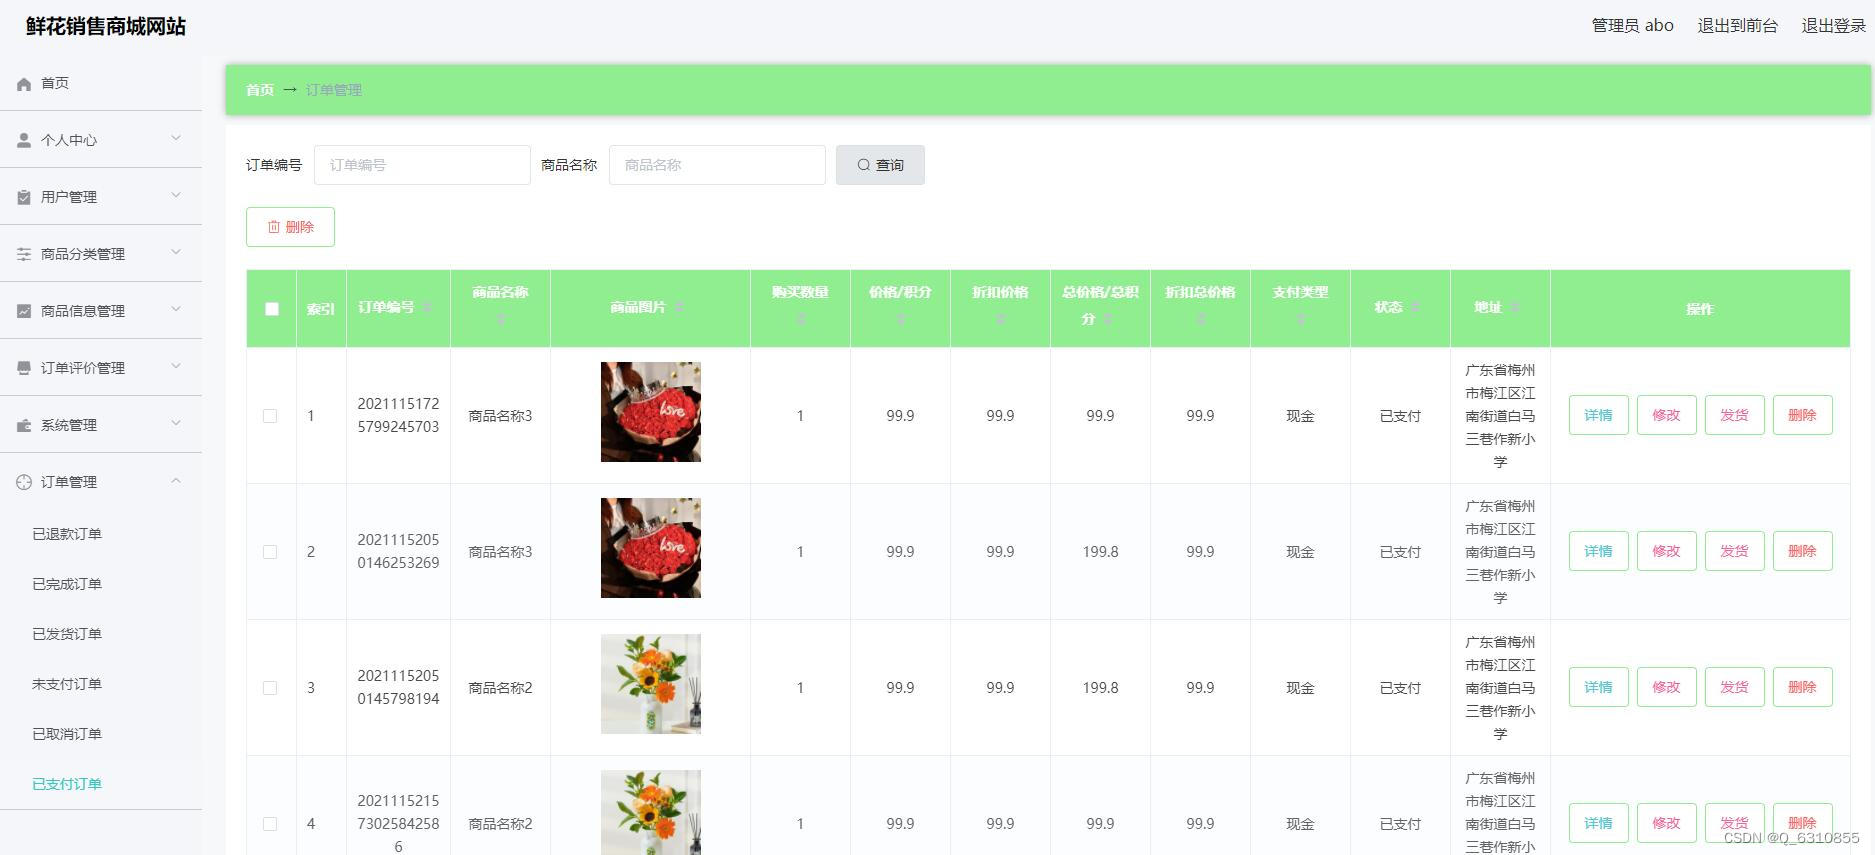Click the comment icon beside 订单评价管理
Image resolution: width=1875 pixels, height=855 pixels.
click(x=24, y=369)
